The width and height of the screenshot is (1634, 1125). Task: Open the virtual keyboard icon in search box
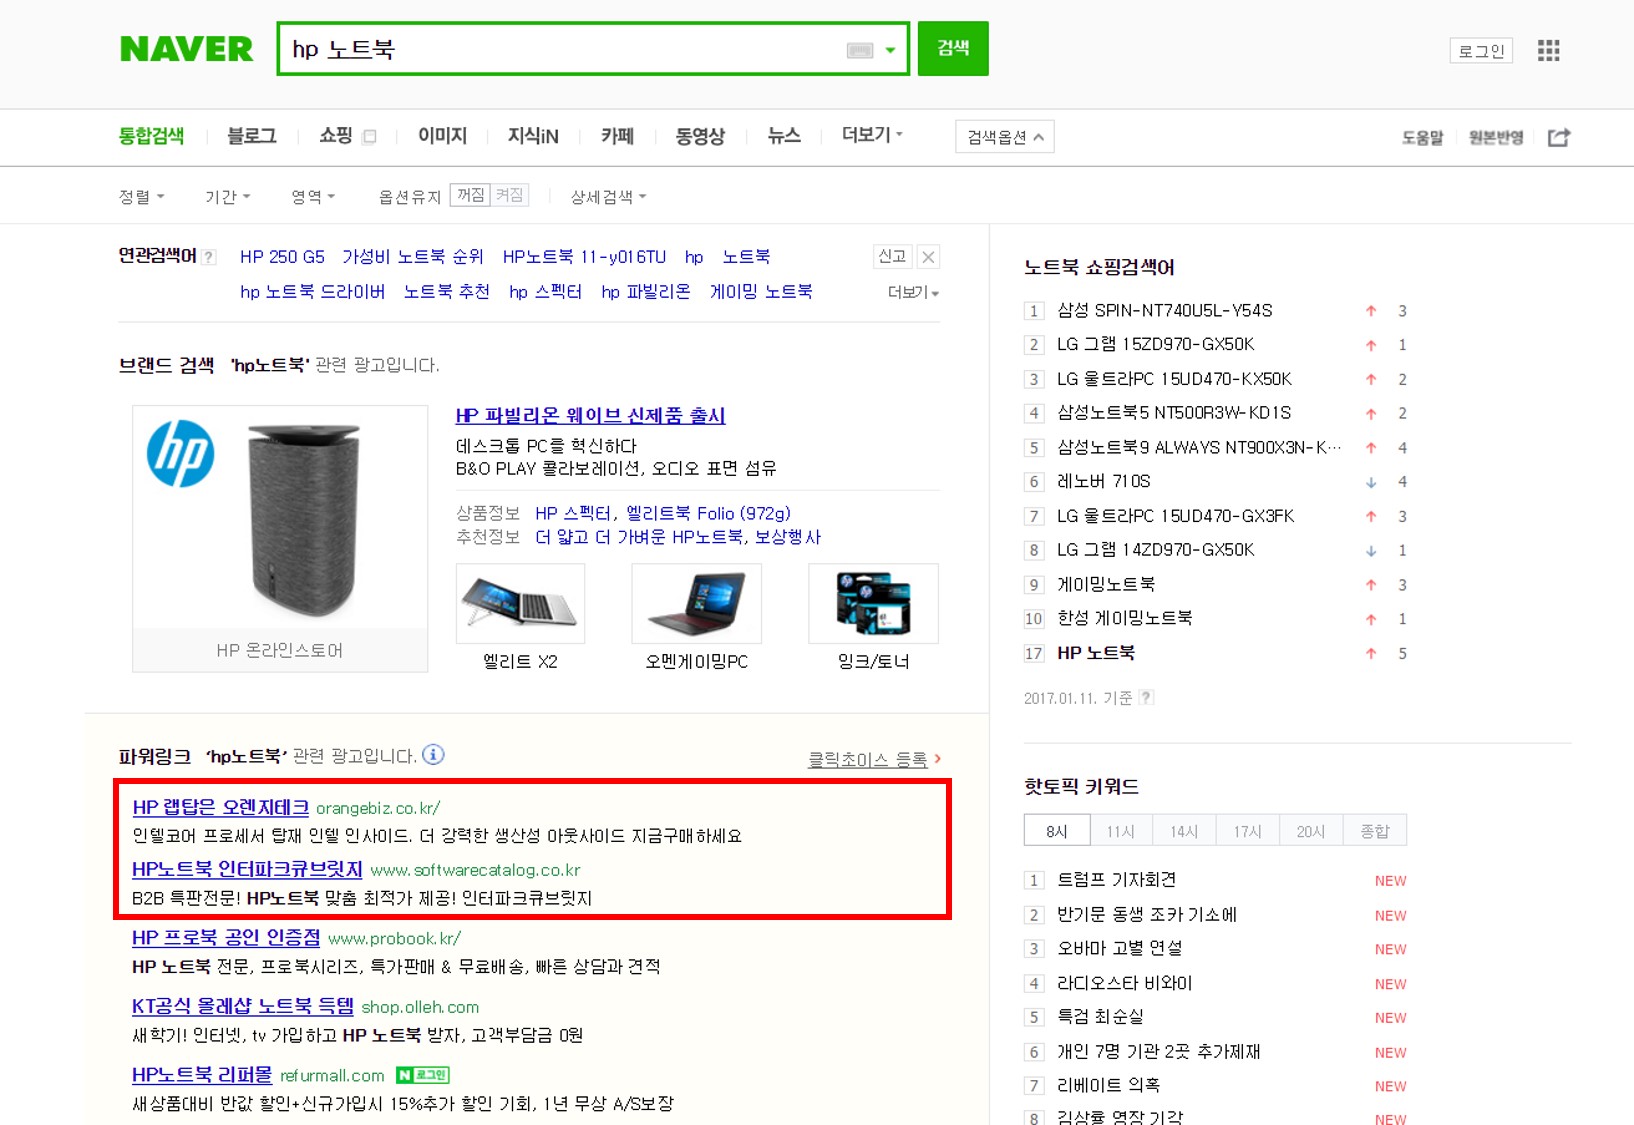(x=860, y=50)
